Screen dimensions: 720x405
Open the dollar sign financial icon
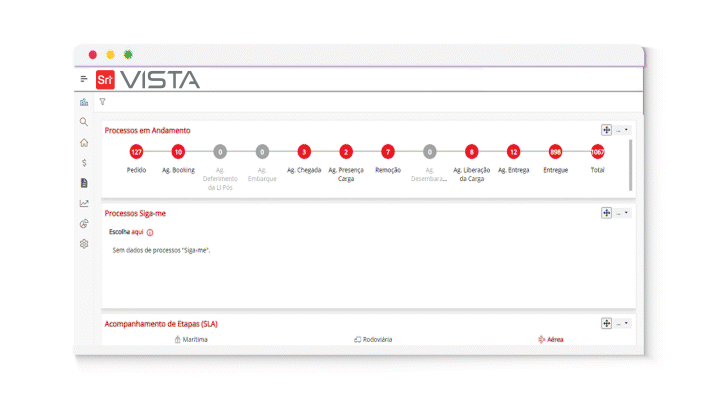pos(84,162)
